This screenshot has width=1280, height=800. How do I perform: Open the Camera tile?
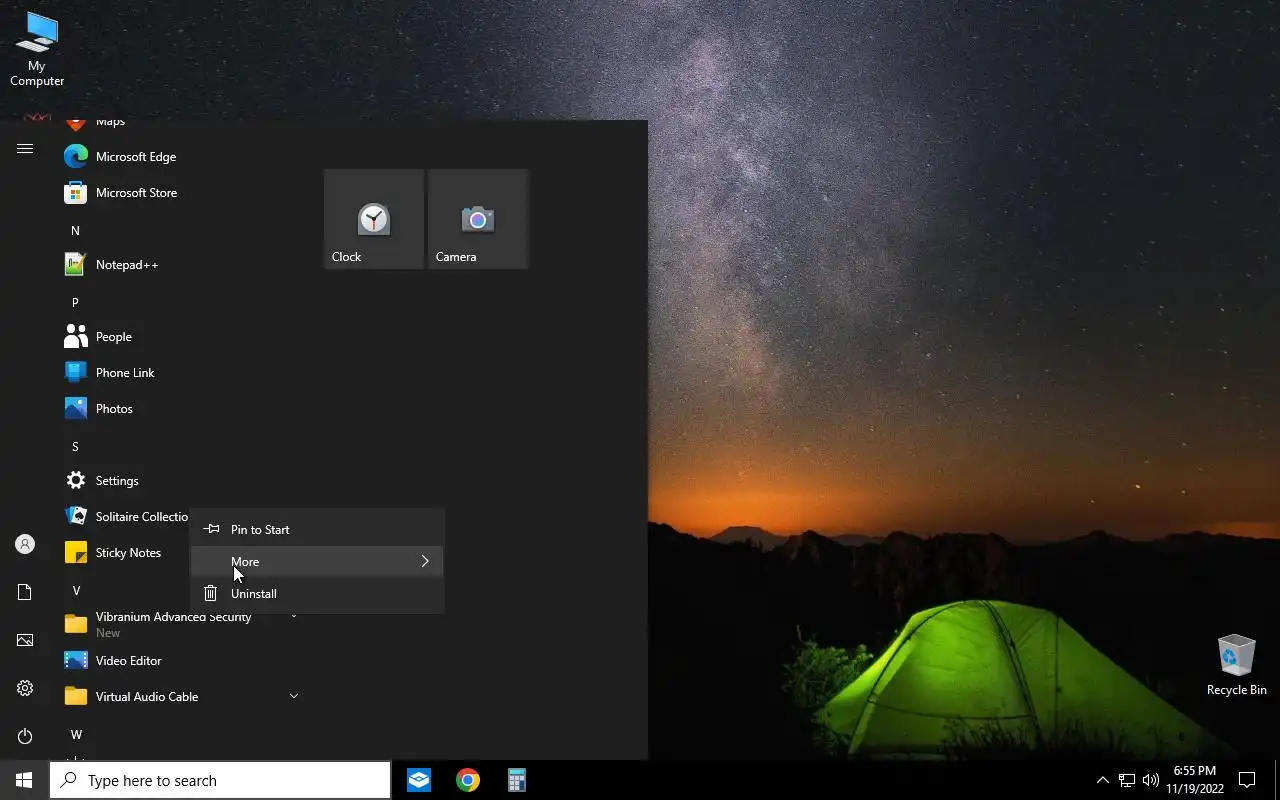point(478,219)
